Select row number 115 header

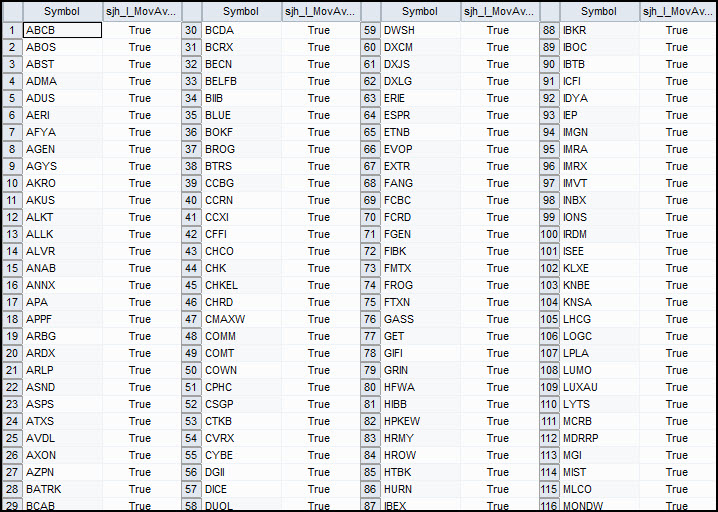(549, 489)
